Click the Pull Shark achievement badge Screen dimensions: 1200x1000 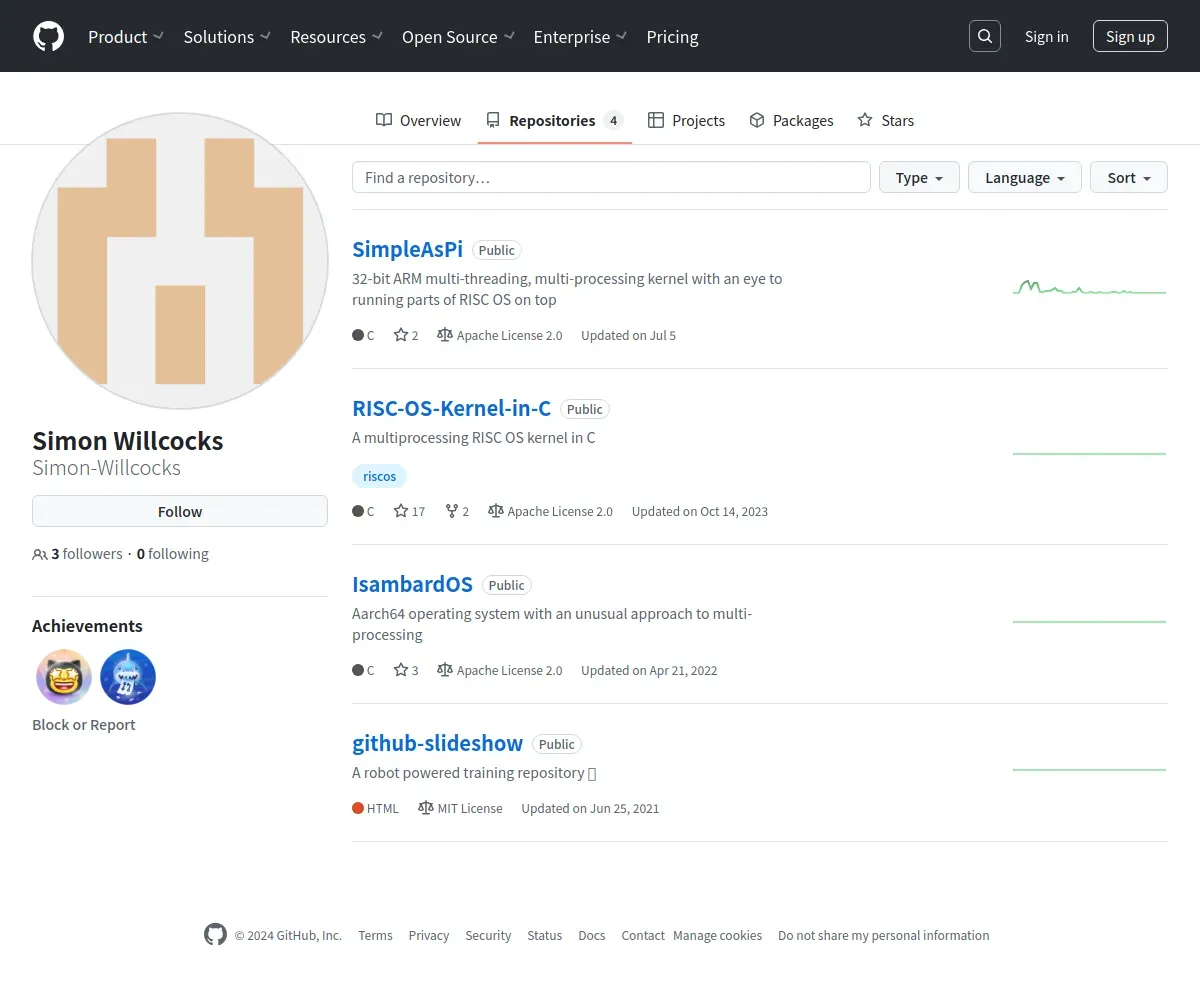coord(128,677)
